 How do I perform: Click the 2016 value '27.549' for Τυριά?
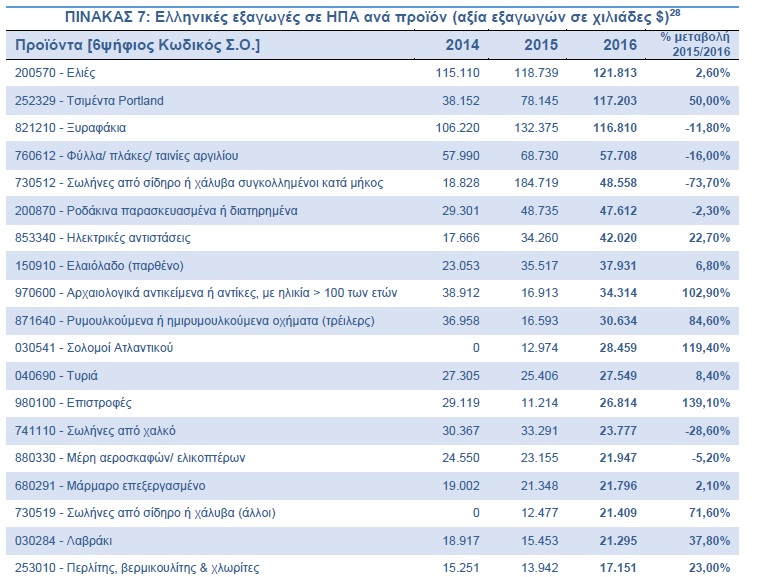point(618,376)
